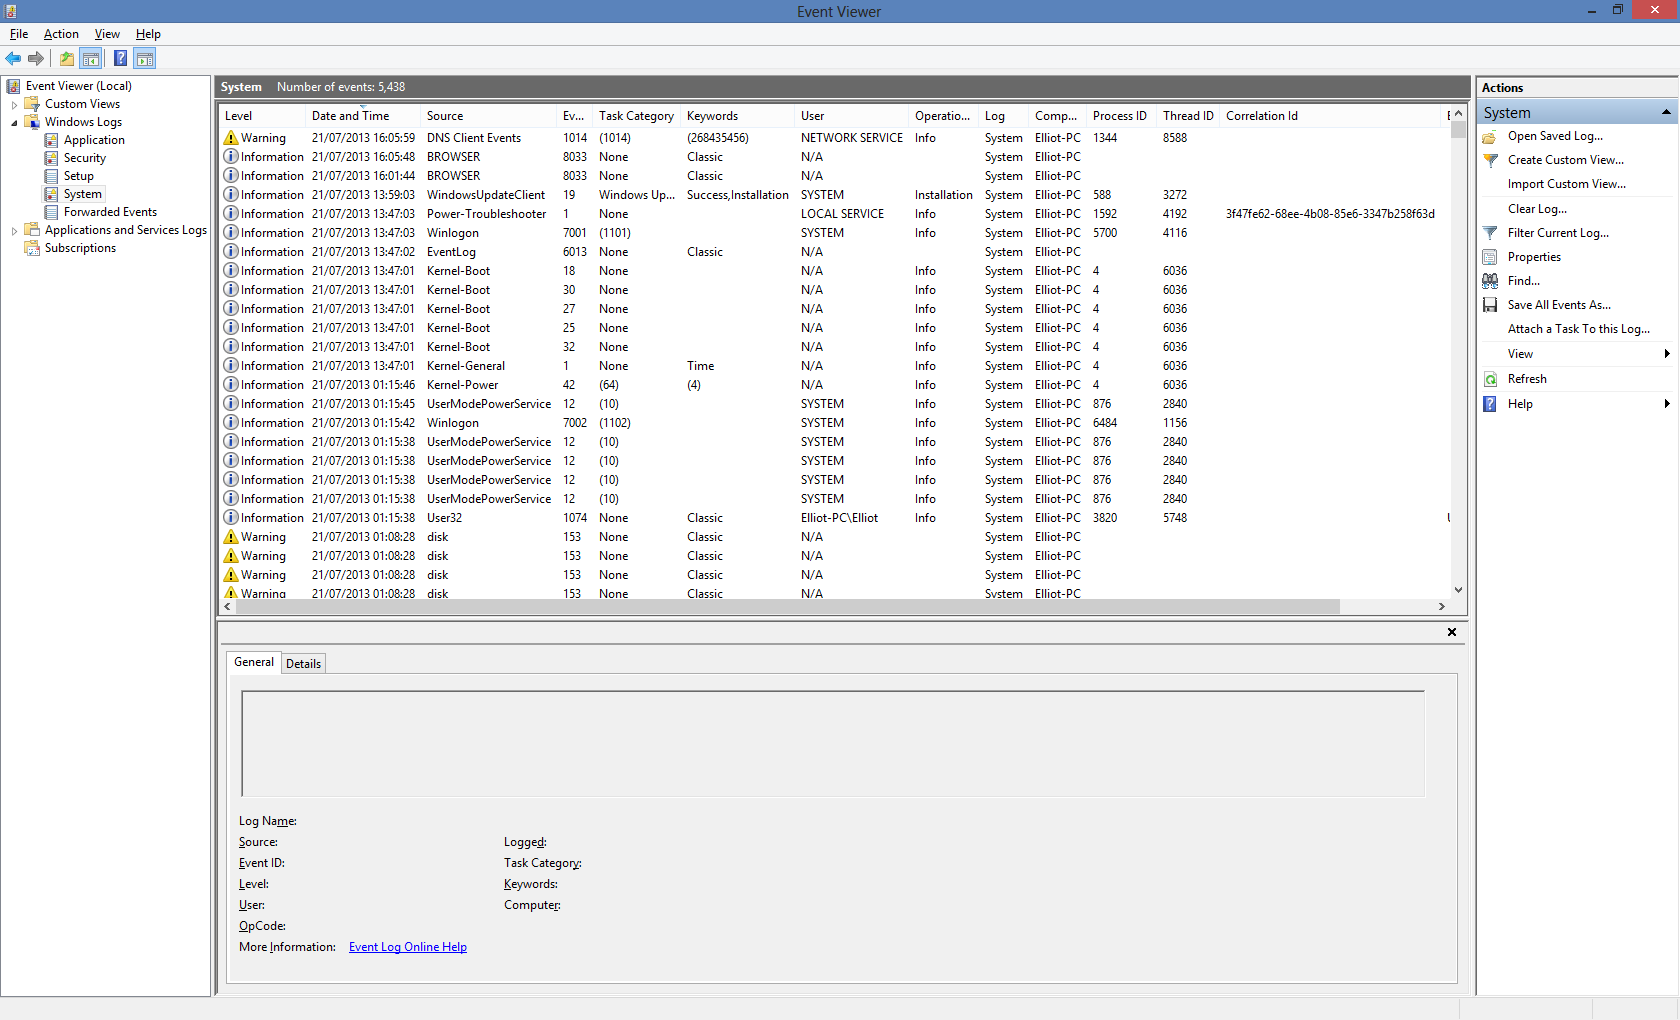Close the event preview pane

click(1452, 632)
